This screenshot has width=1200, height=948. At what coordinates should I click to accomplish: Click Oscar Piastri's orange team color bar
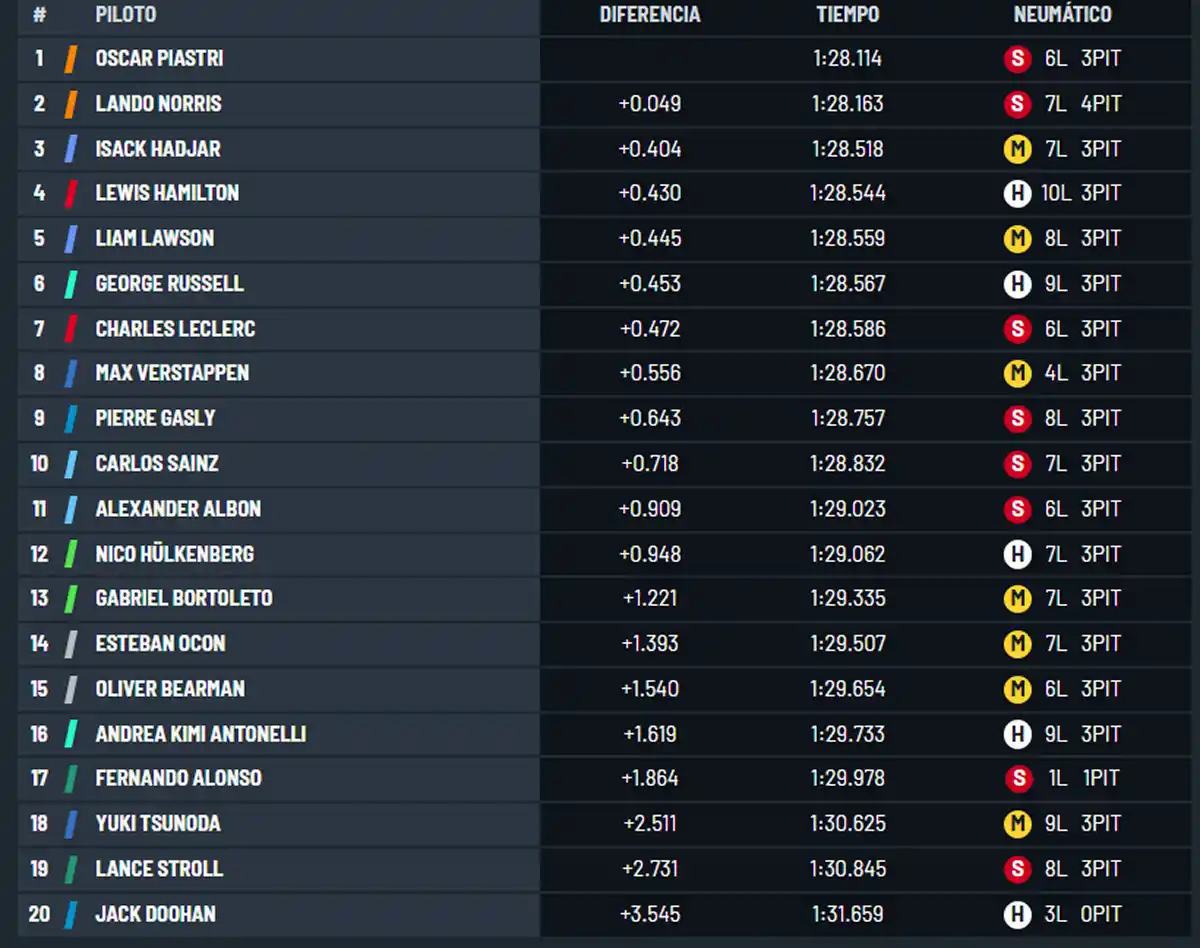(x=70, y=59)
